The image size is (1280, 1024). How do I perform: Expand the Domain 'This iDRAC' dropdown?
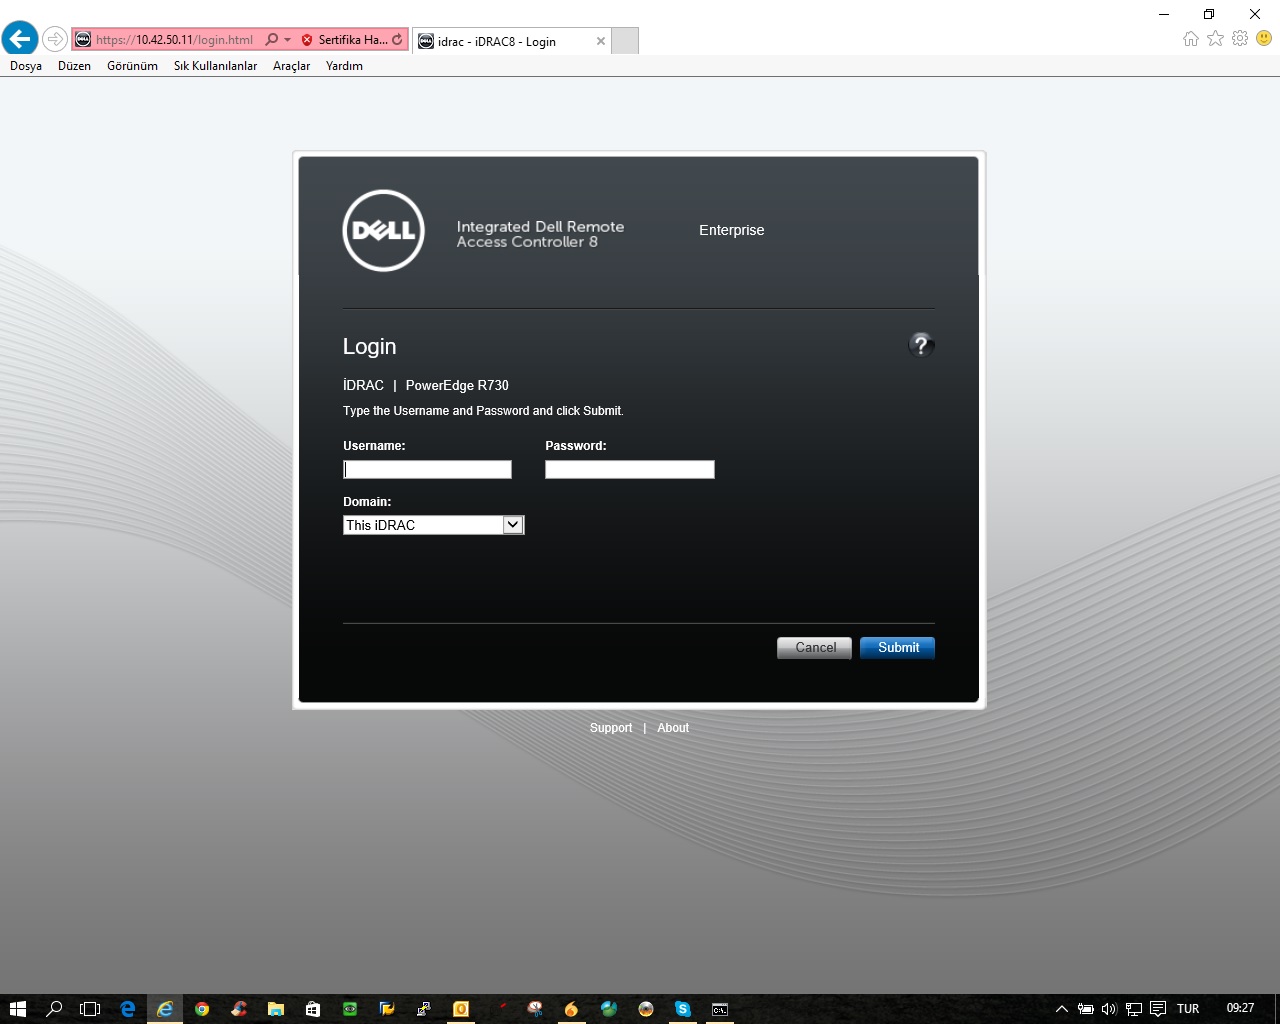434,525
